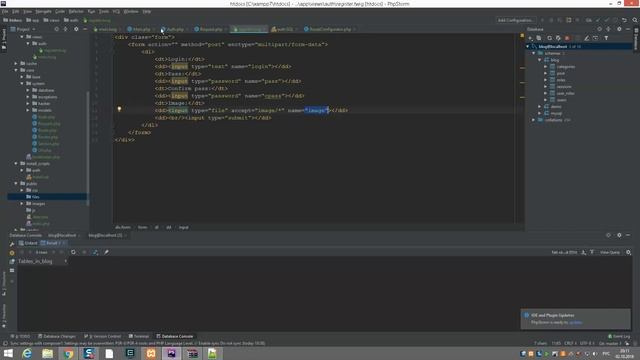The height and width of the screenshot is (360, 640).
Task: Open the Refactor menu
Action: click(76, 11)
